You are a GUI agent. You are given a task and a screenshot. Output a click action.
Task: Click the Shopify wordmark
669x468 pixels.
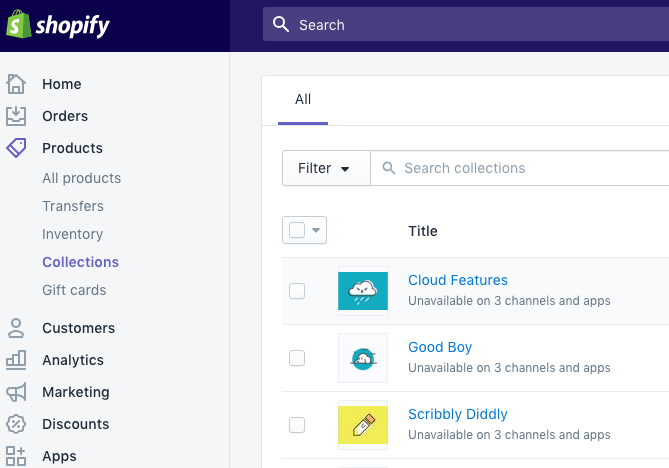pyautogui.click(x=73, y=26)
